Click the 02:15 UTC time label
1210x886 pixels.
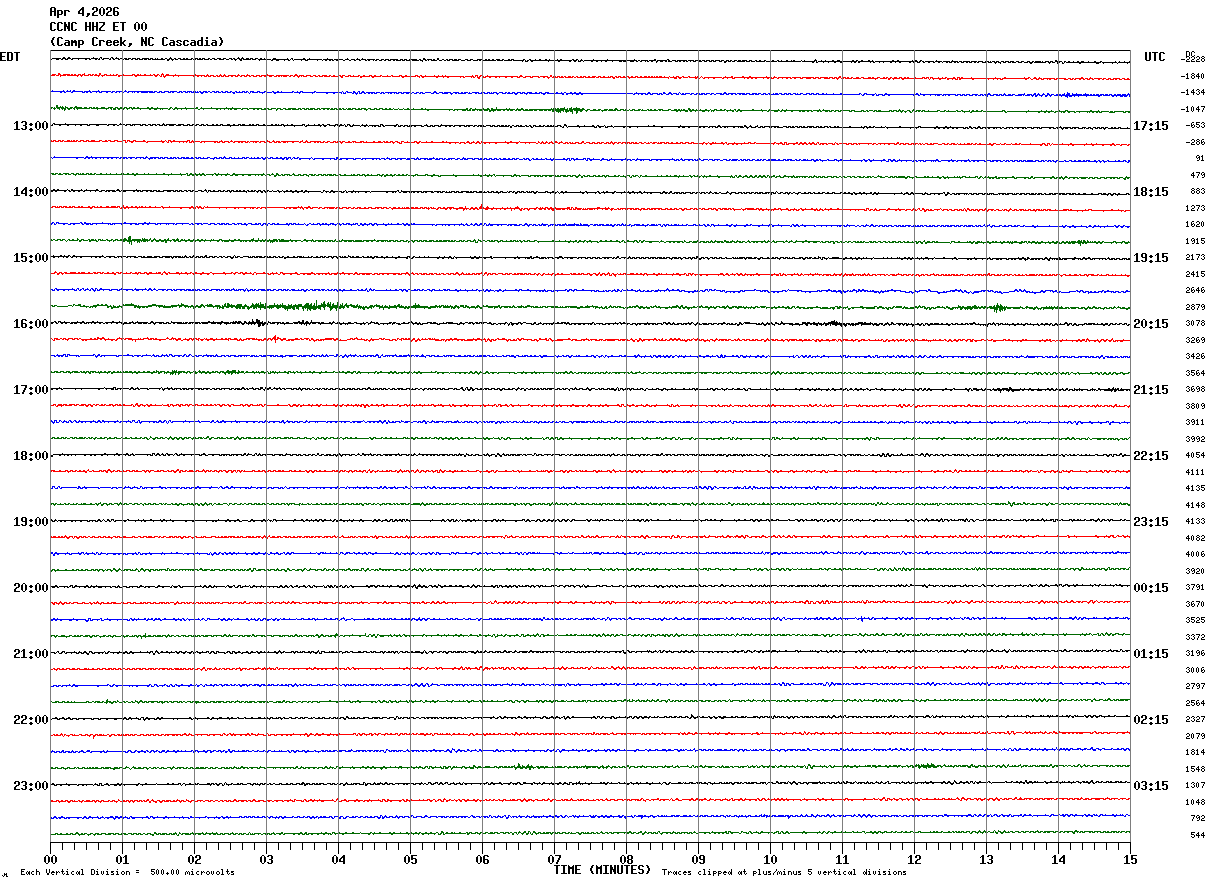coord(1150,720)
